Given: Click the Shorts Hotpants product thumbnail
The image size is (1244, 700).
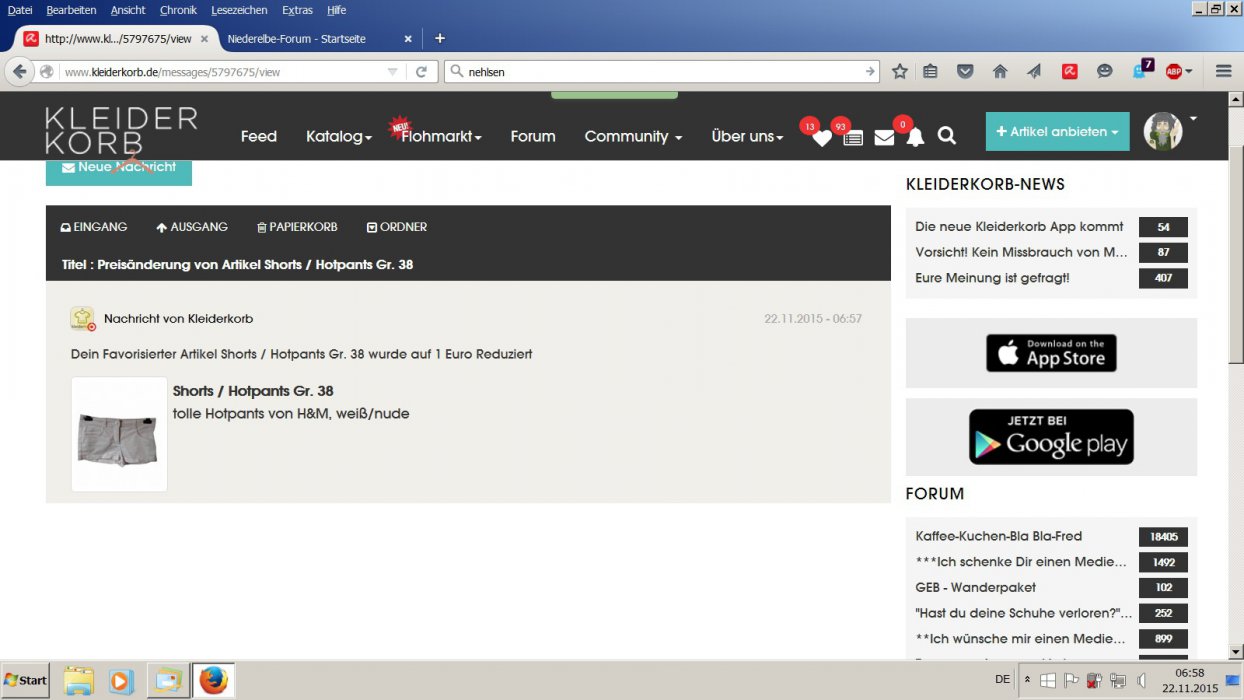Looking at the screenshot, I should pyautogui.click(x=119, y=434).
